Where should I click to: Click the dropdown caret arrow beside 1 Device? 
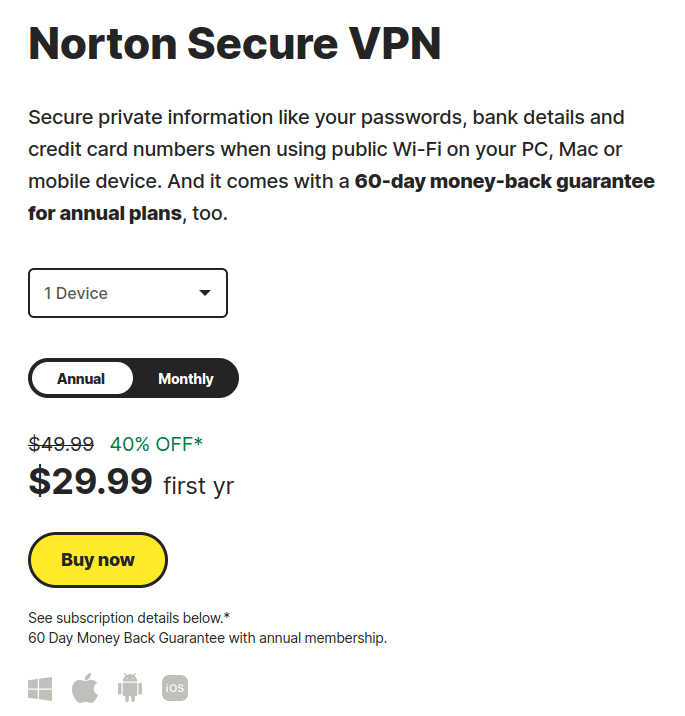pyautogui.click(x=205, y=293)
